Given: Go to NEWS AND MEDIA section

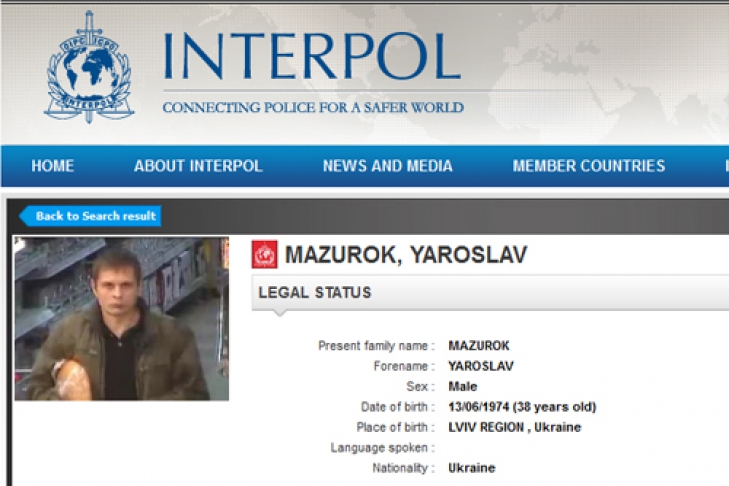Looking at the screenshot, I should click(x=388, y=166).
